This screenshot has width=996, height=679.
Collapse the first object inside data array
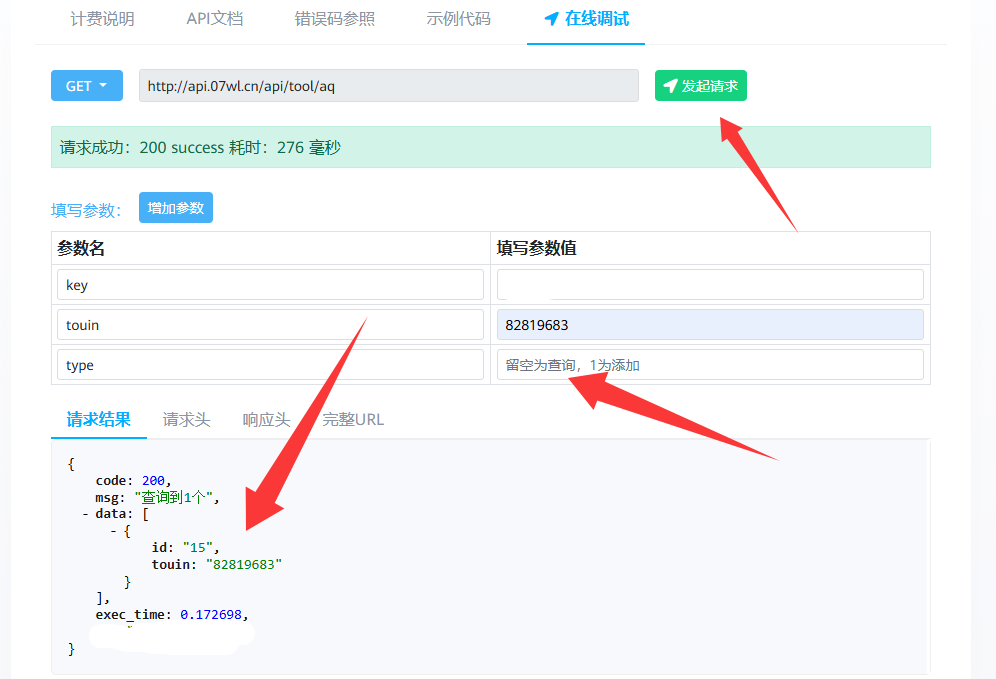pos(114,530)
